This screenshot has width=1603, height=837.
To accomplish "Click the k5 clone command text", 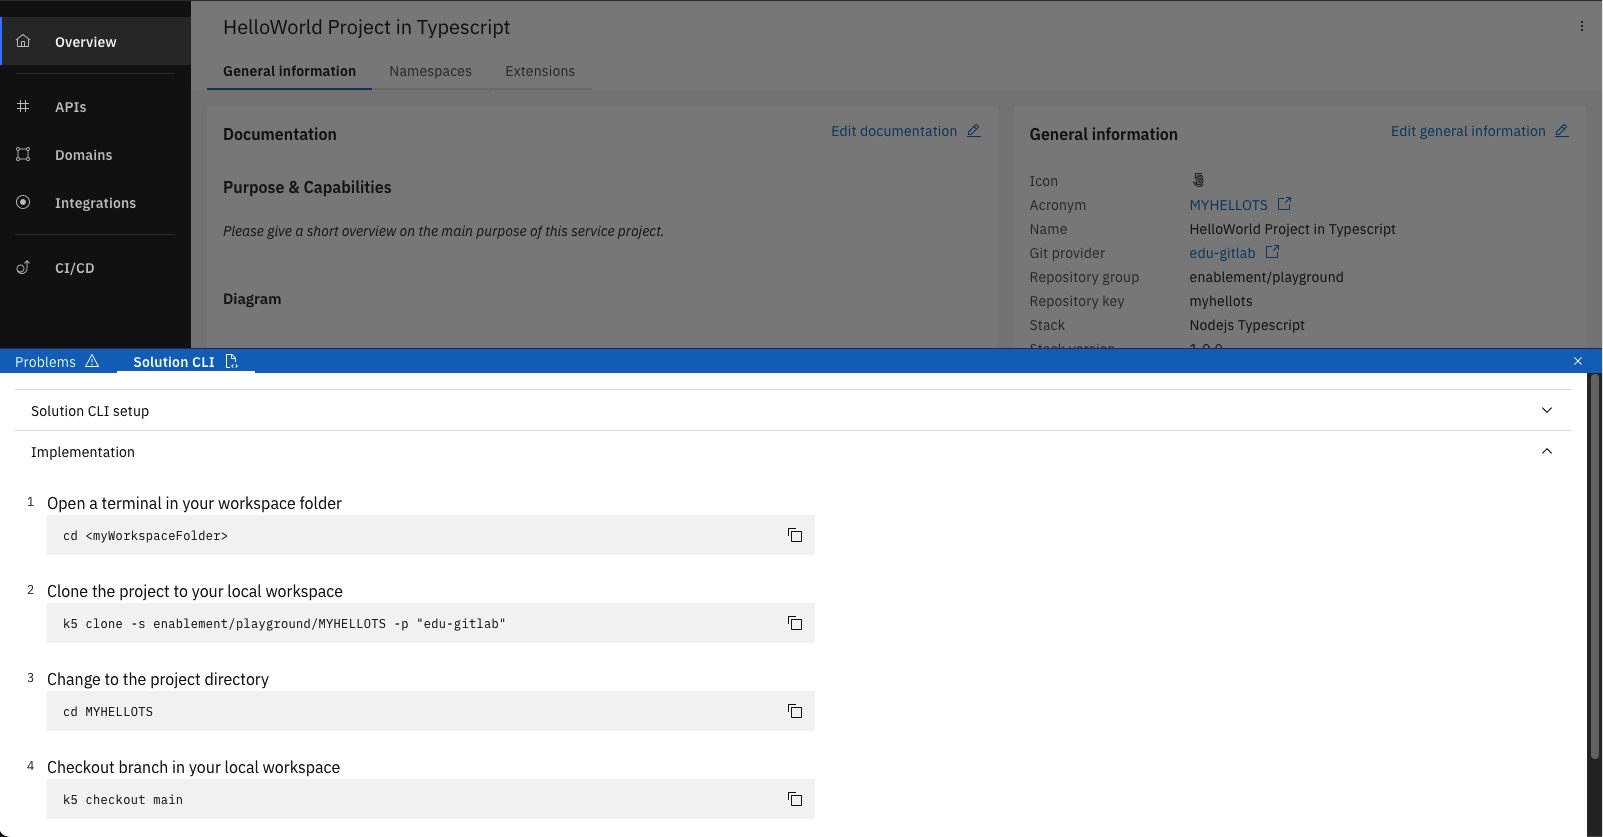I will pyautogui.click(x=284, y=623).
